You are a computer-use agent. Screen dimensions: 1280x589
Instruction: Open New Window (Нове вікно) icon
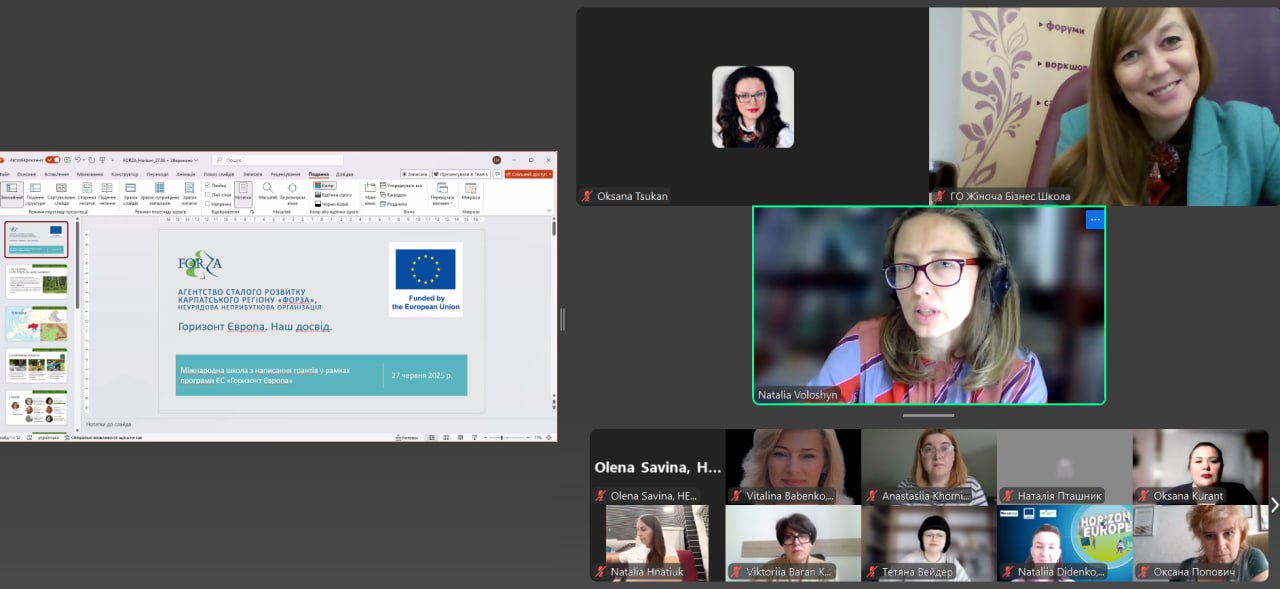point(370,190)
